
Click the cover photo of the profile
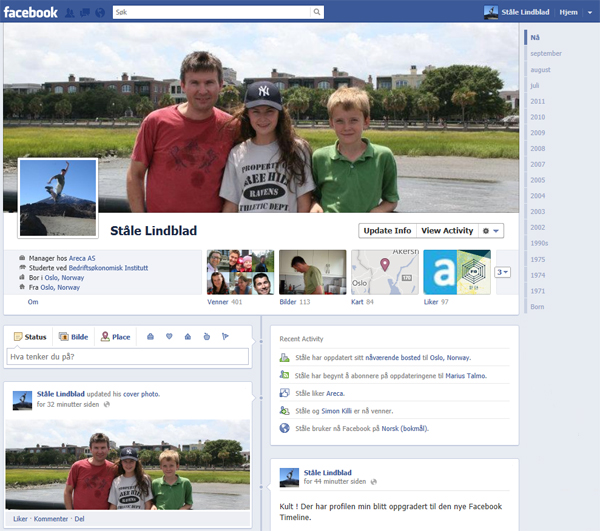tap(261, 118)
